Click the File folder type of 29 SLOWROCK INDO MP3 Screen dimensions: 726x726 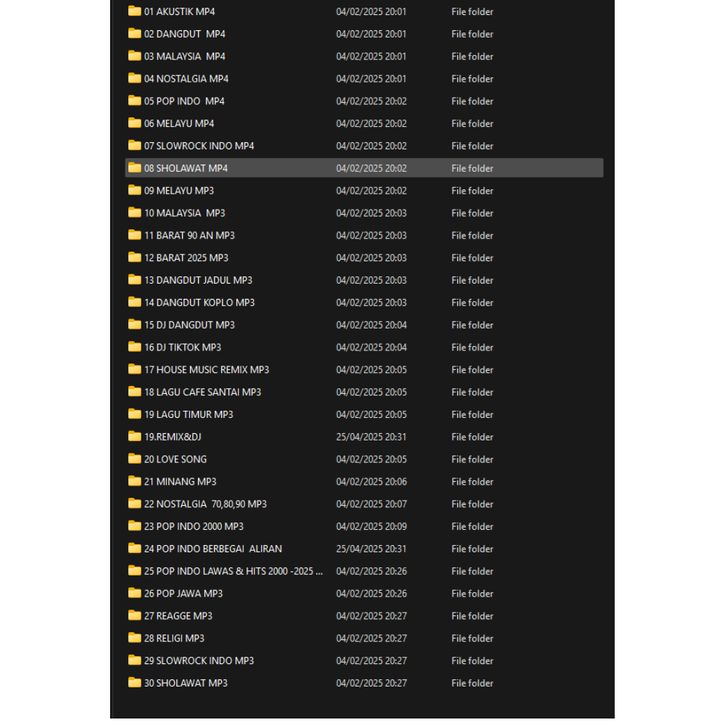tap(472, 661)
